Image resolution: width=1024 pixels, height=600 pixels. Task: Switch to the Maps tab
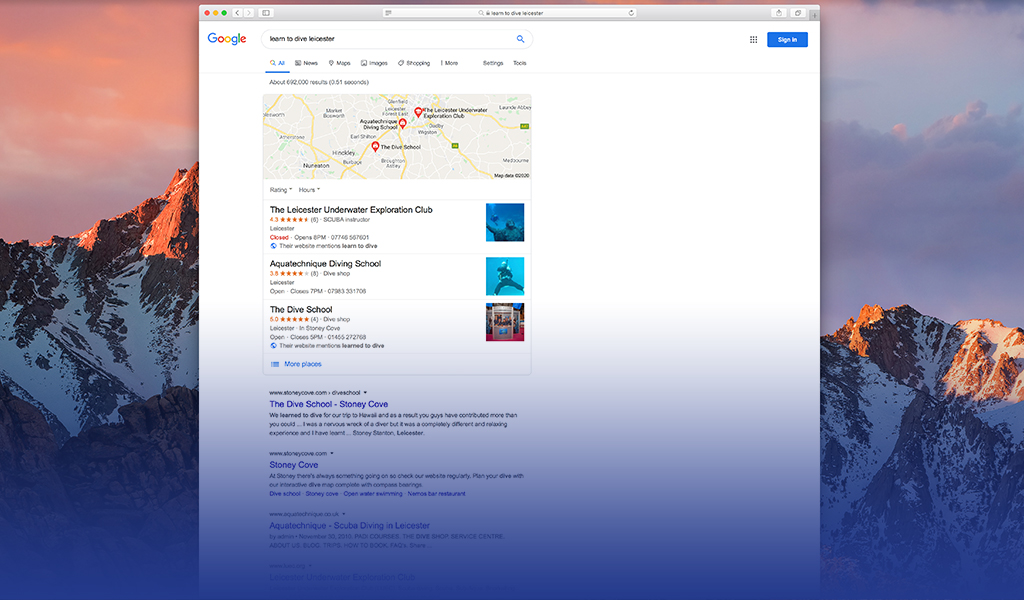pyautogui.click(x=340, y=63)
